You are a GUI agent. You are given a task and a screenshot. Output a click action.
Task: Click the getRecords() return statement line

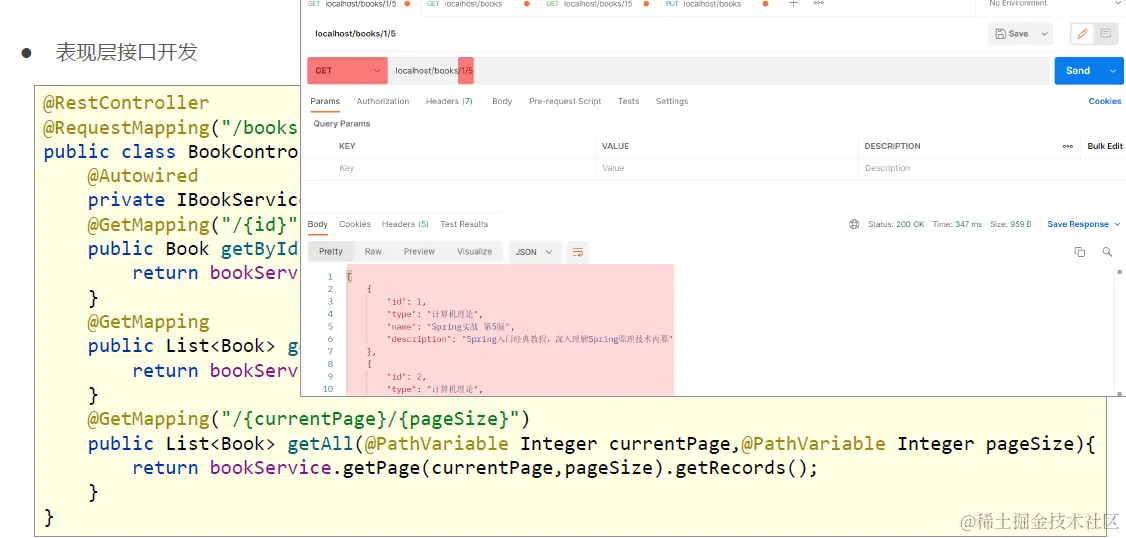(x=475, y=468)
